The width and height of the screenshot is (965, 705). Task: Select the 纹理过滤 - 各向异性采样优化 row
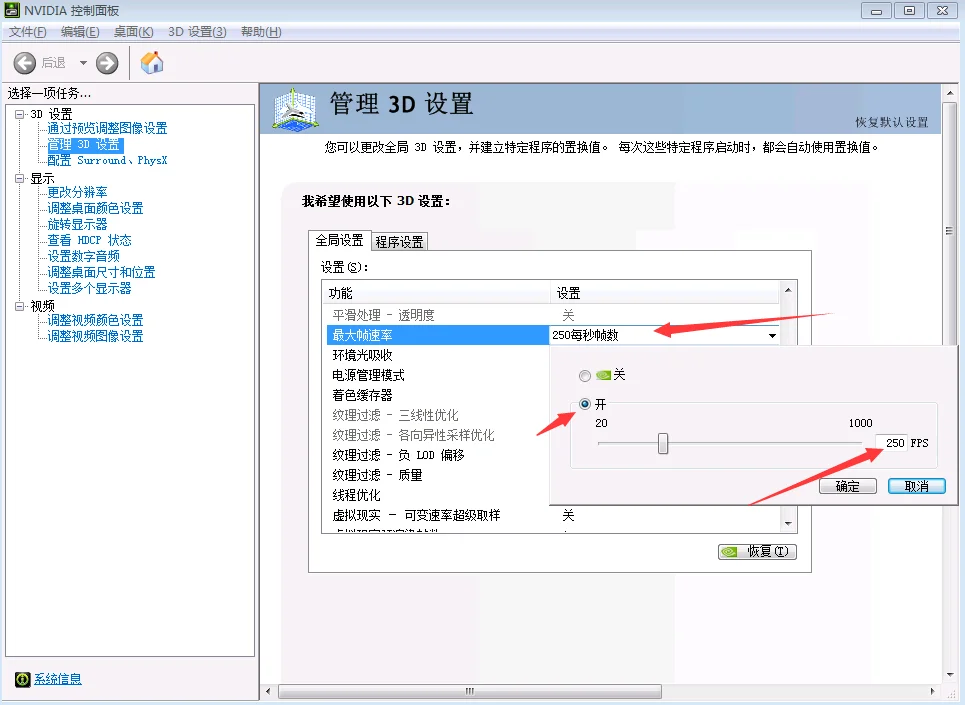[x=437, y=435]
